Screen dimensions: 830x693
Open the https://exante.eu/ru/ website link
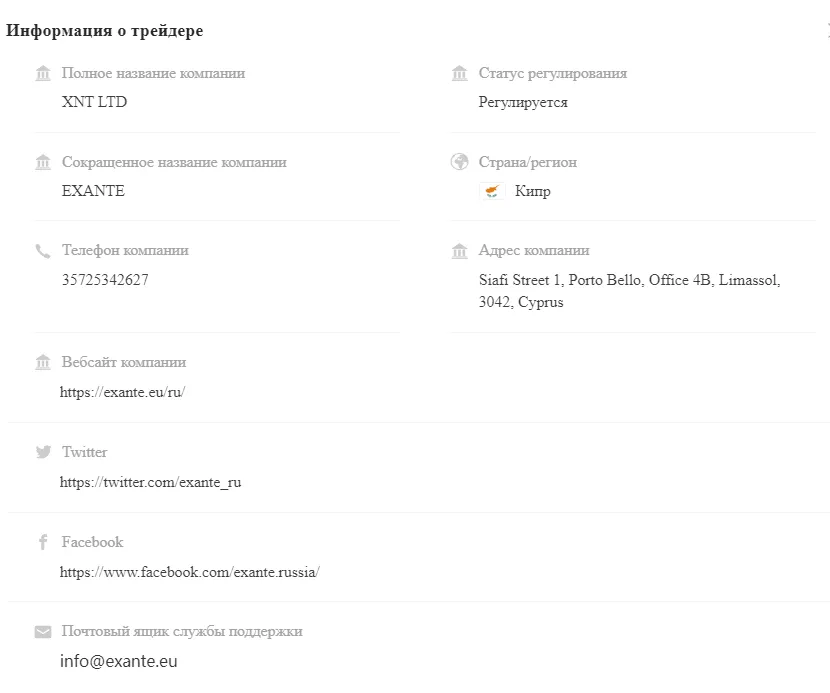pos(122,392)
